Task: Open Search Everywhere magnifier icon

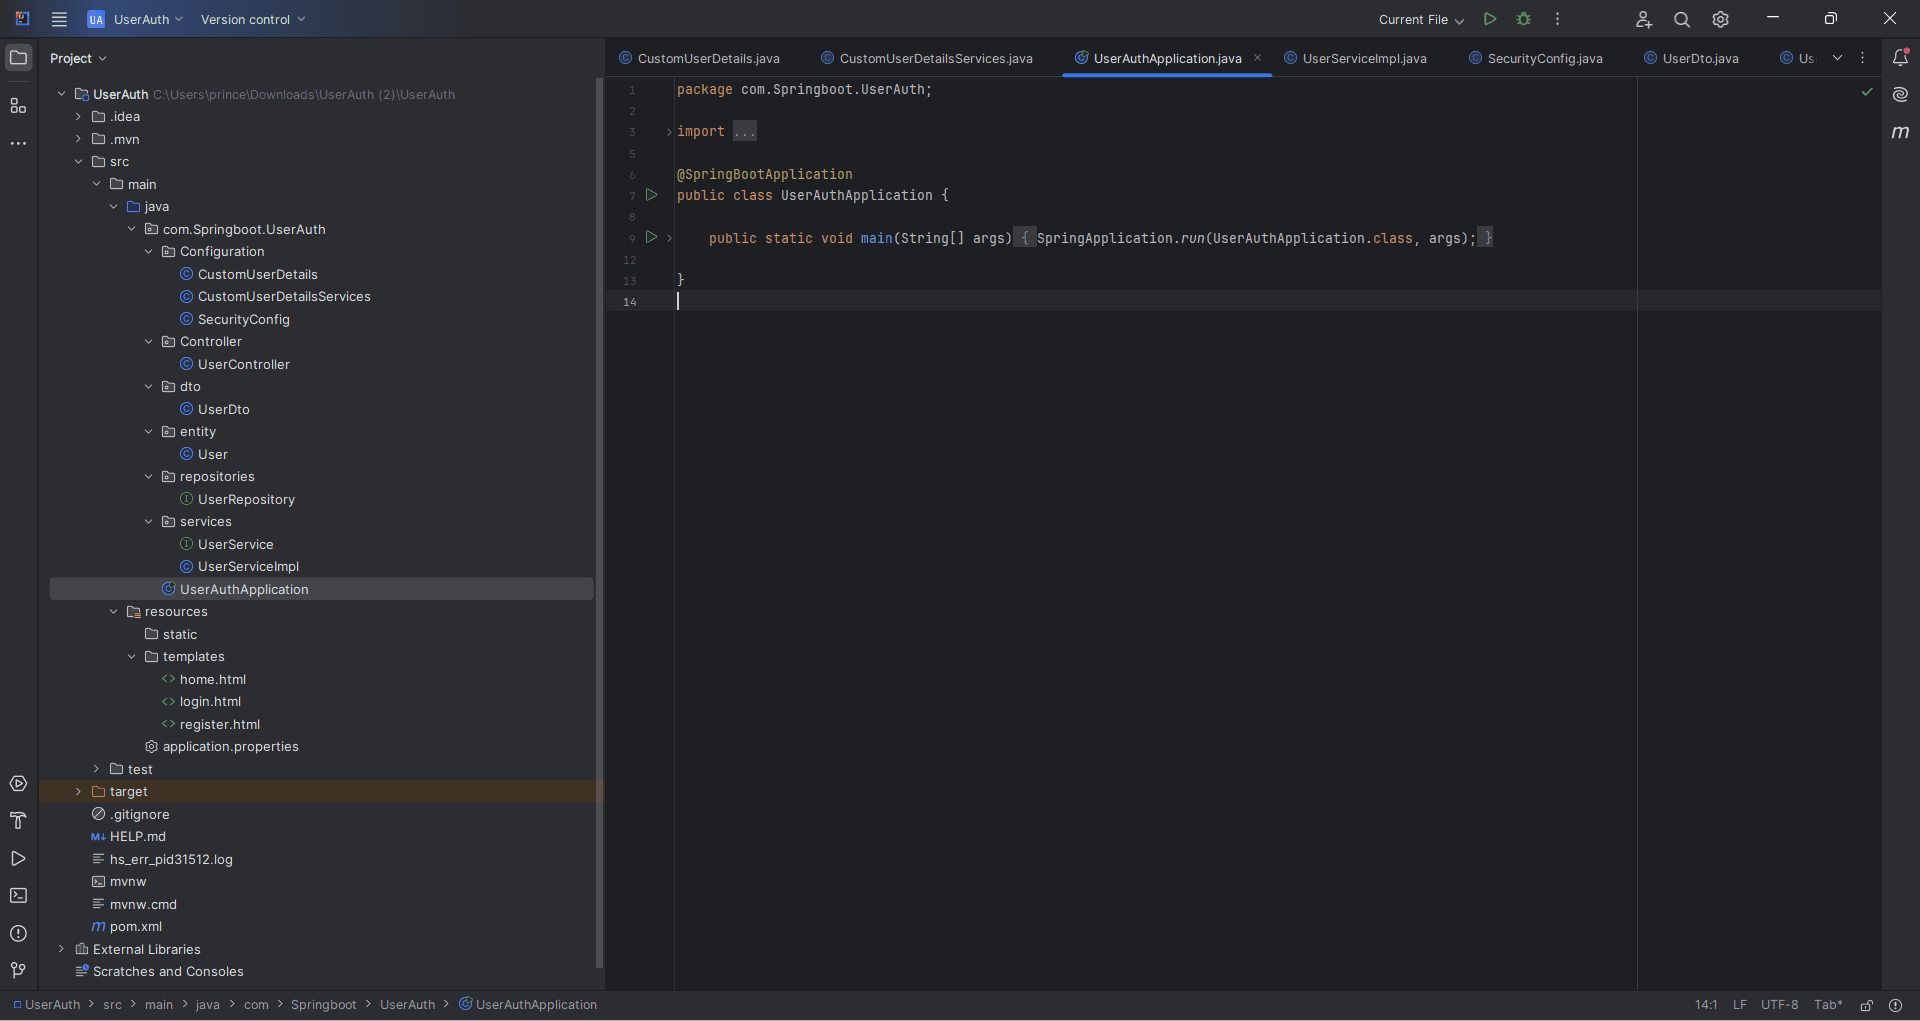Action: [1682, 19]
